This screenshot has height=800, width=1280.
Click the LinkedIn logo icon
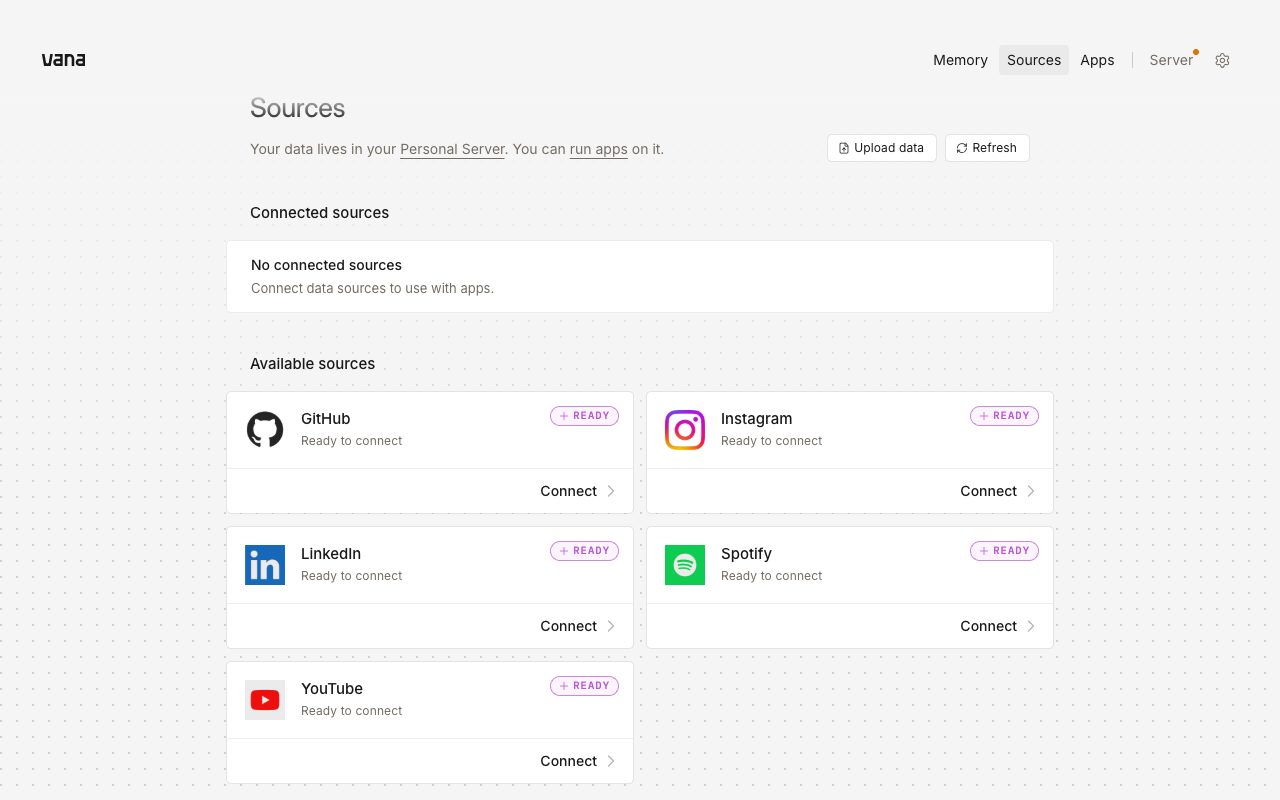265,565
